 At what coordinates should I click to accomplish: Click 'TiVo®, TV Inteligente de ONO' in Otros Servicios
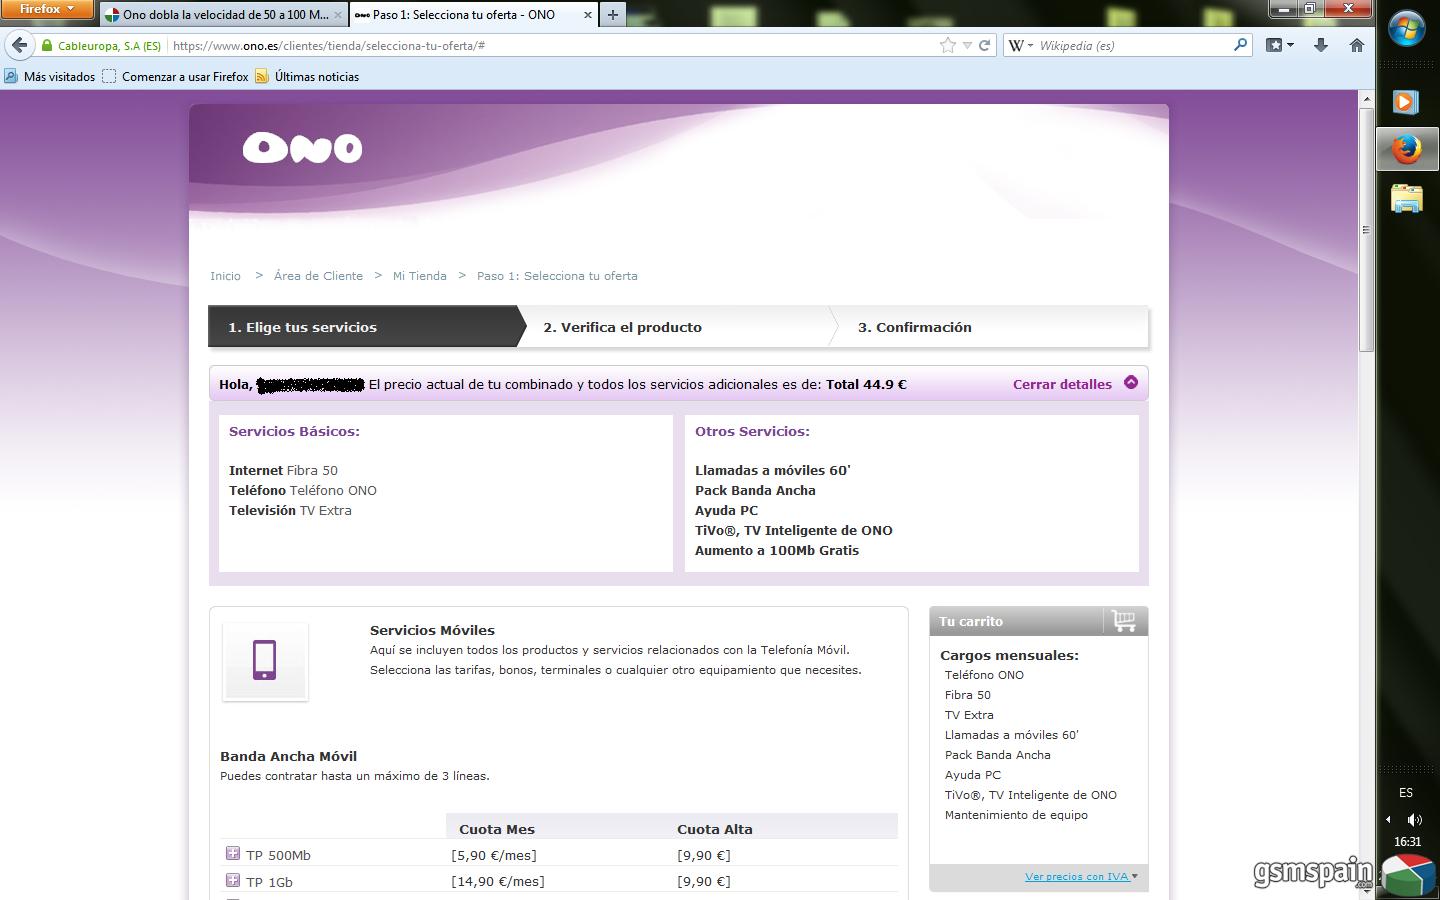pyautogui.click(x=794, y=530)
